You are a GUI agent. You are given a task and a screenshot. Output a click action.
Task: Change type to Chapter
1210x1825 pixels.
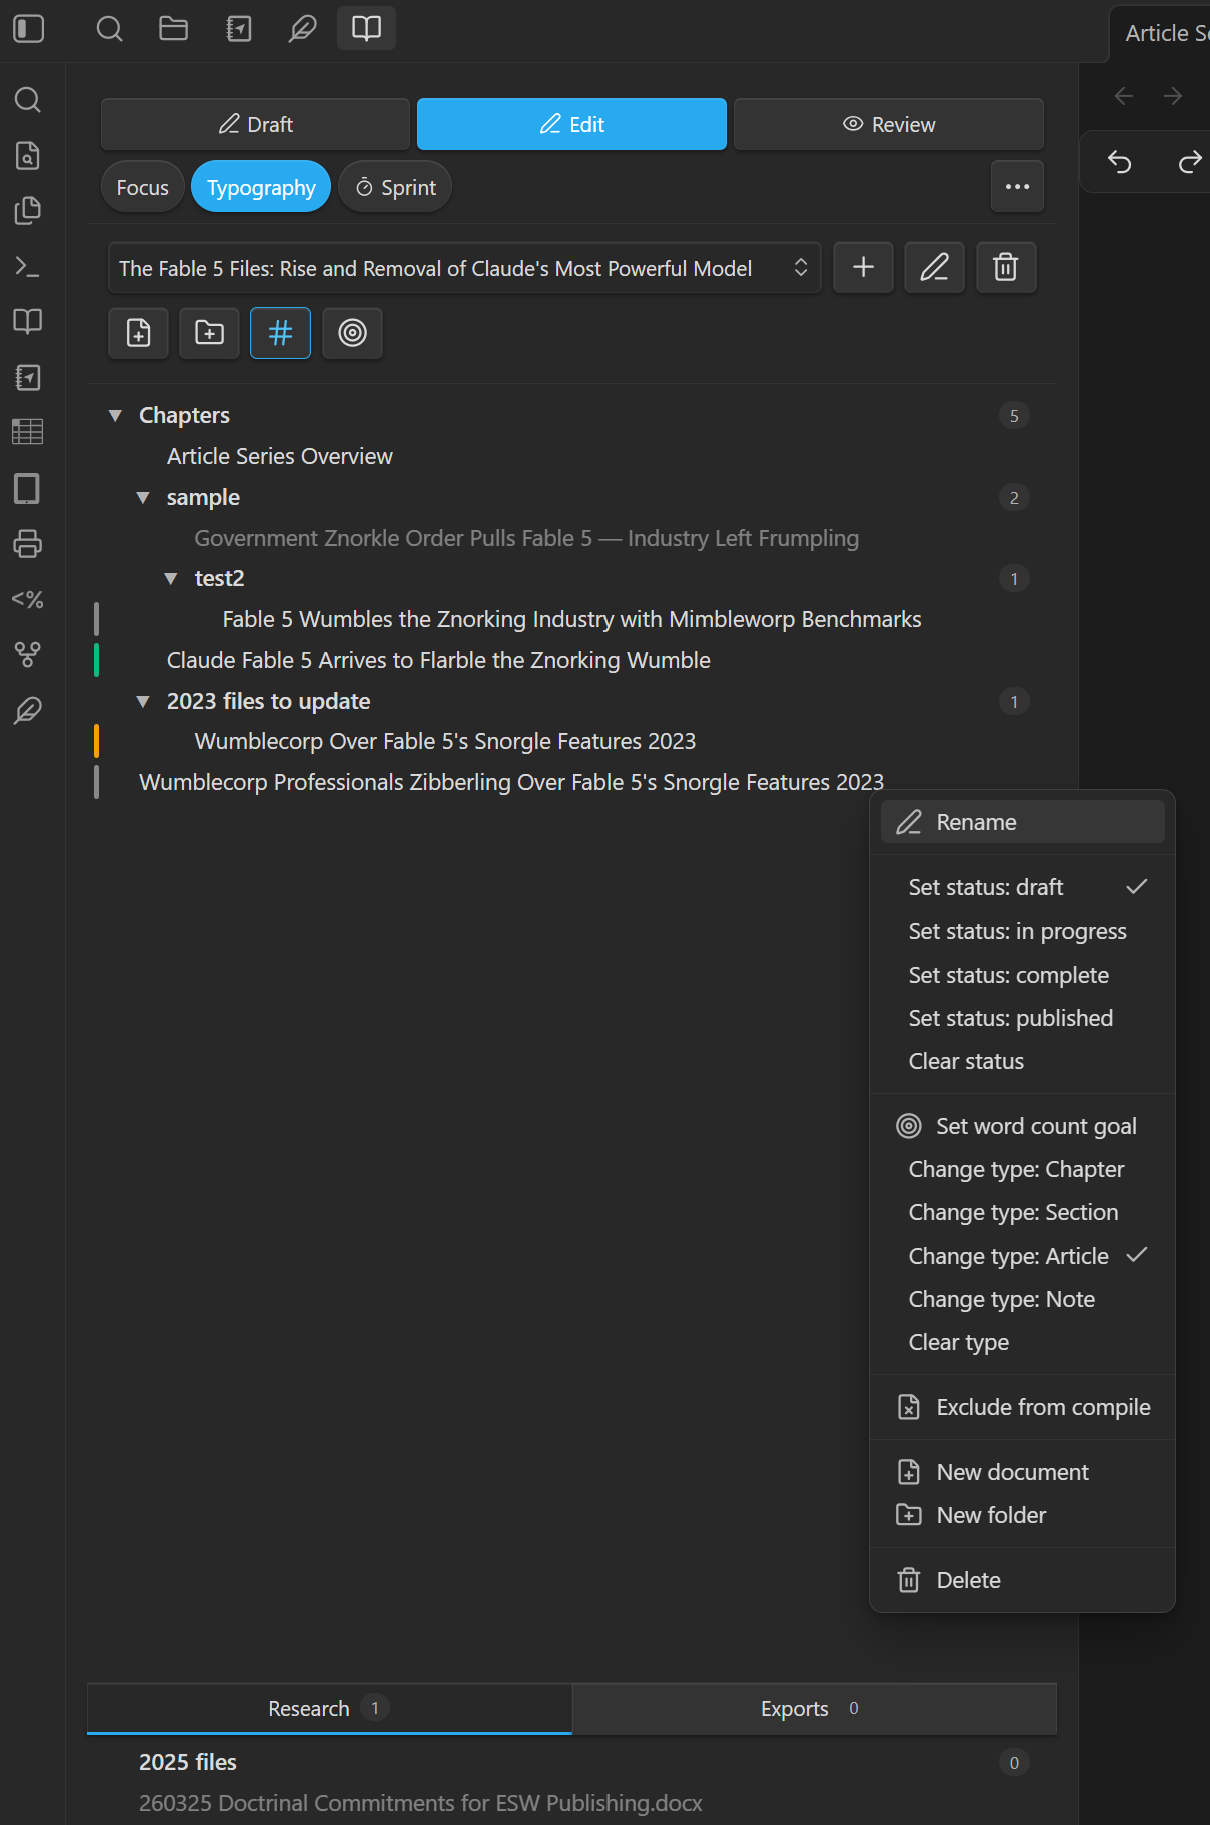[x=1022, y=1169]
